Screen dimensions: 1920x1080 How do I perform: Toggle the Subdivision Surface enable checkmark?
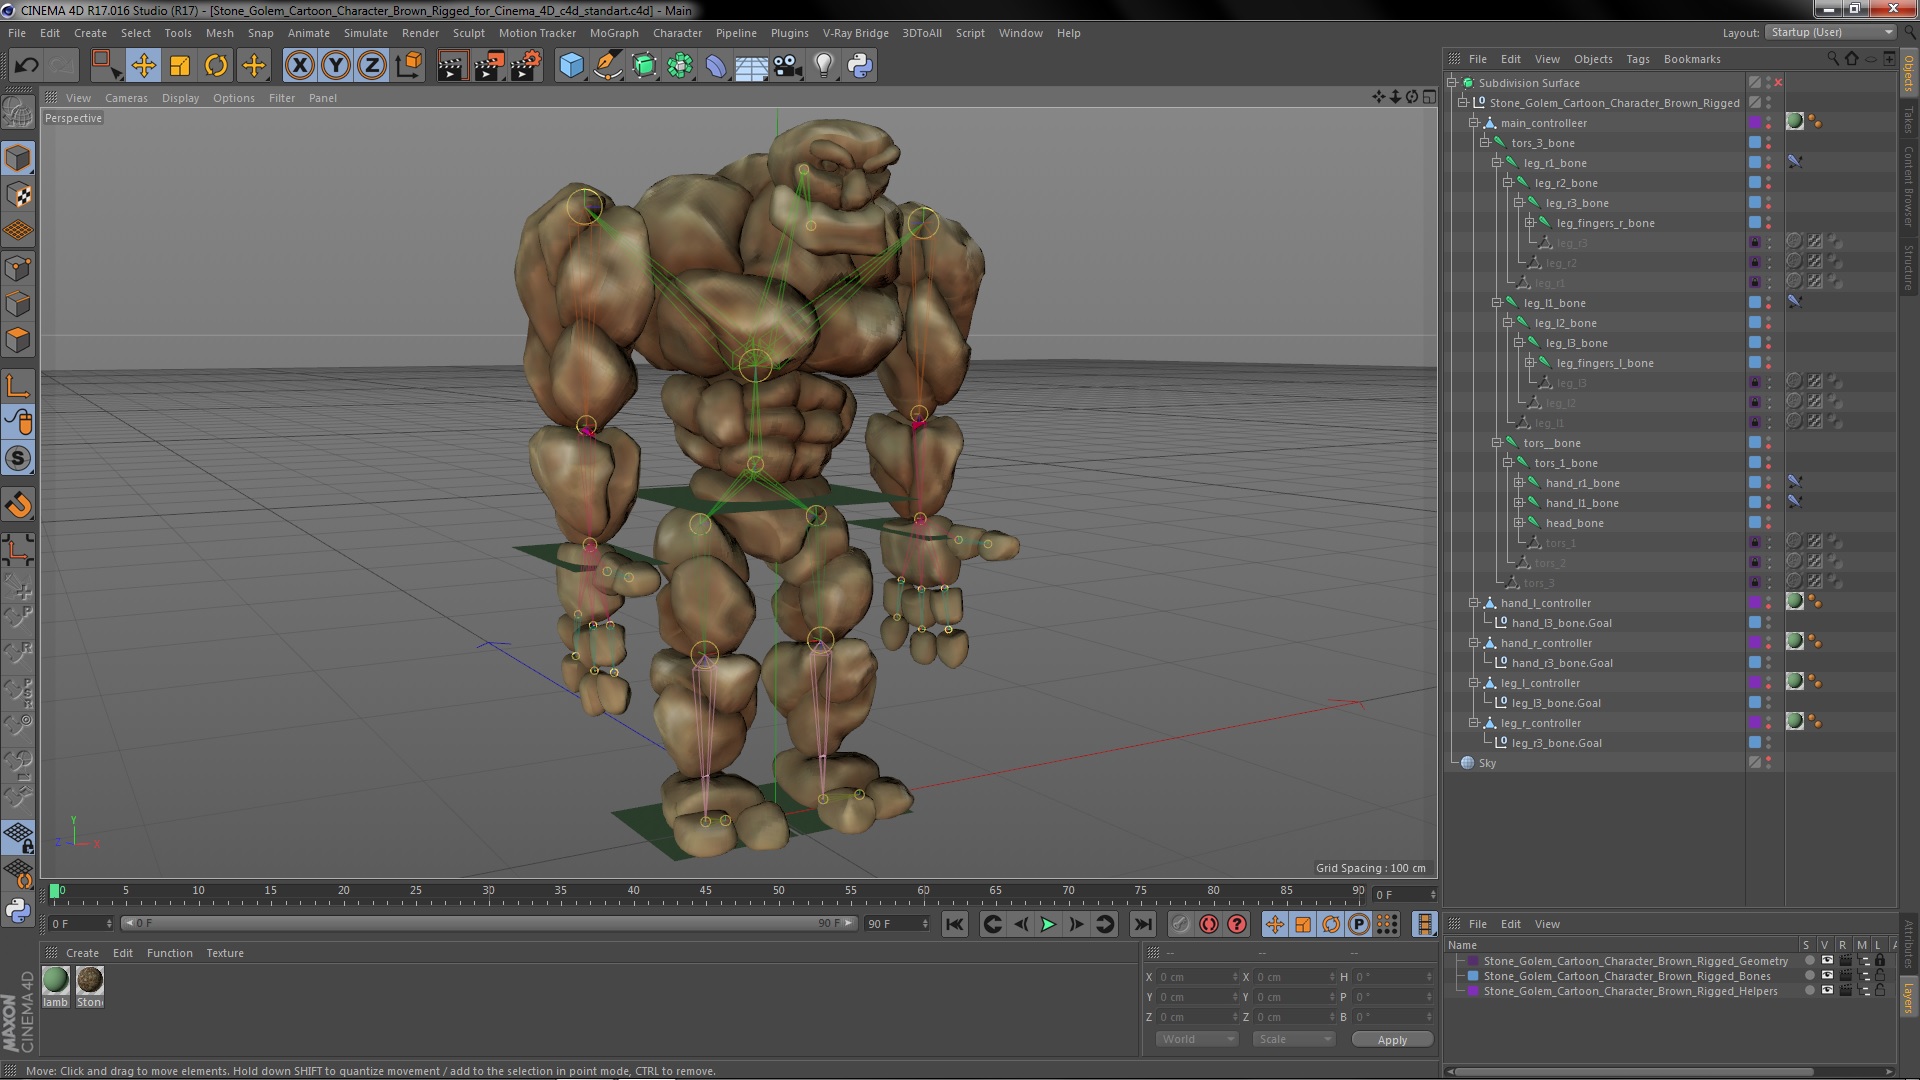click(x=1778, y=83)
